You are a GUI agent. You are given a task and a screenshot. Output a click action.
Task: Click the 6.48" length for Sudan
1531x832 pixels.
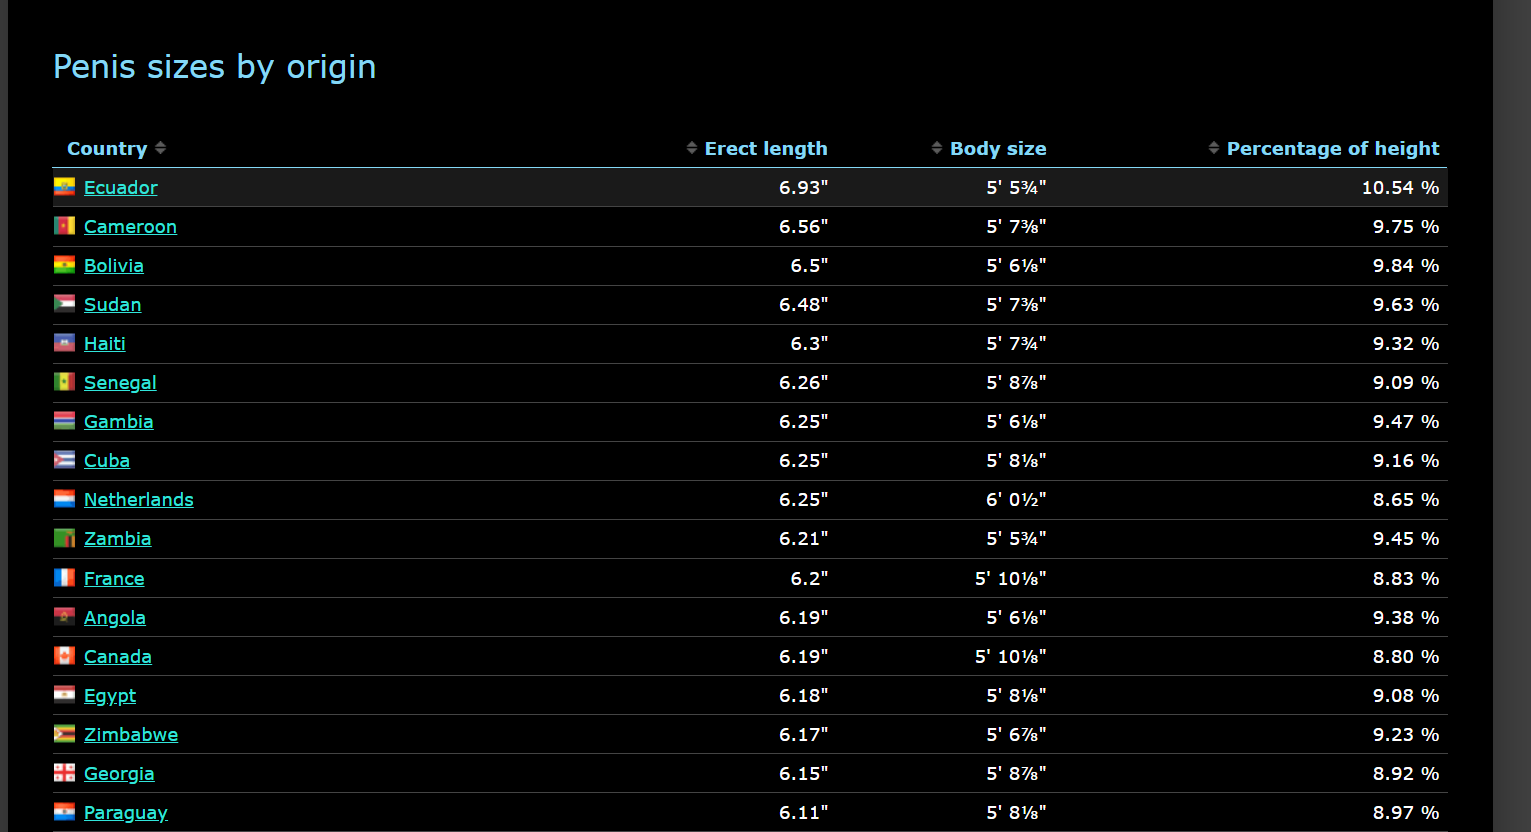coord(803,304)
